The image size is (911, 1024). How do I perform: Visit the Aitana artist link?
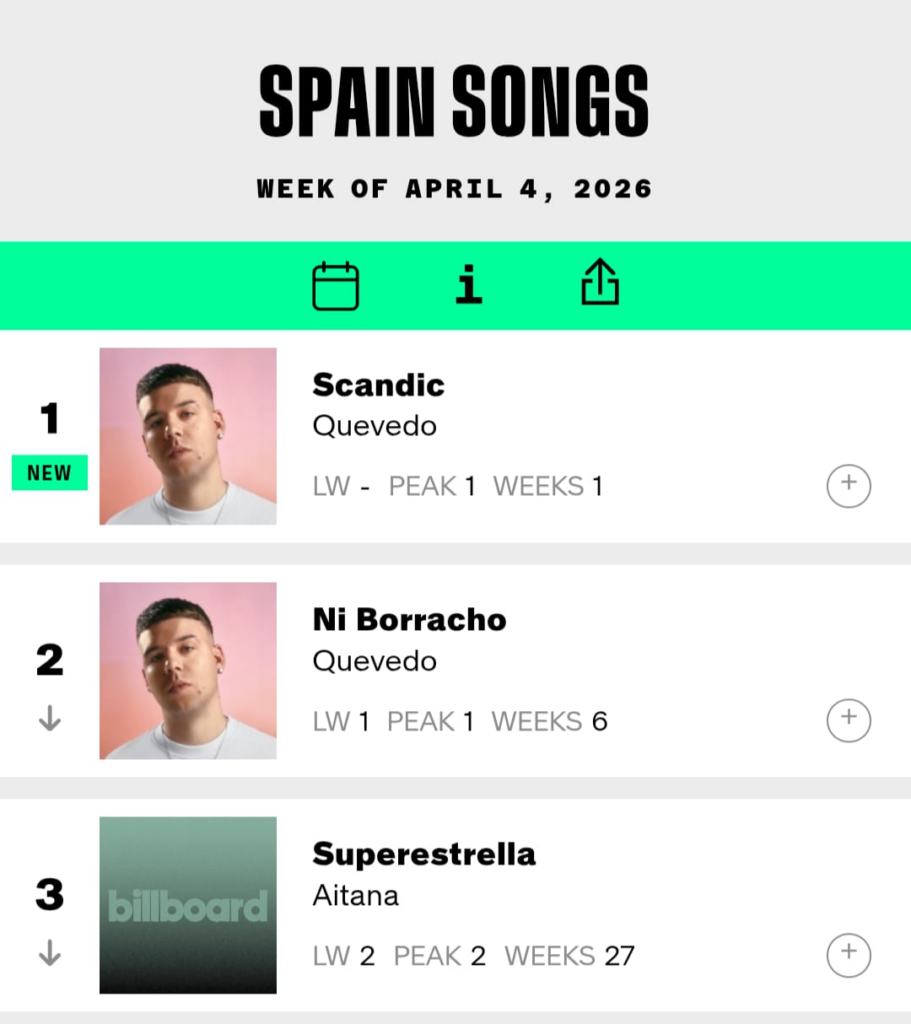point(355,895)
